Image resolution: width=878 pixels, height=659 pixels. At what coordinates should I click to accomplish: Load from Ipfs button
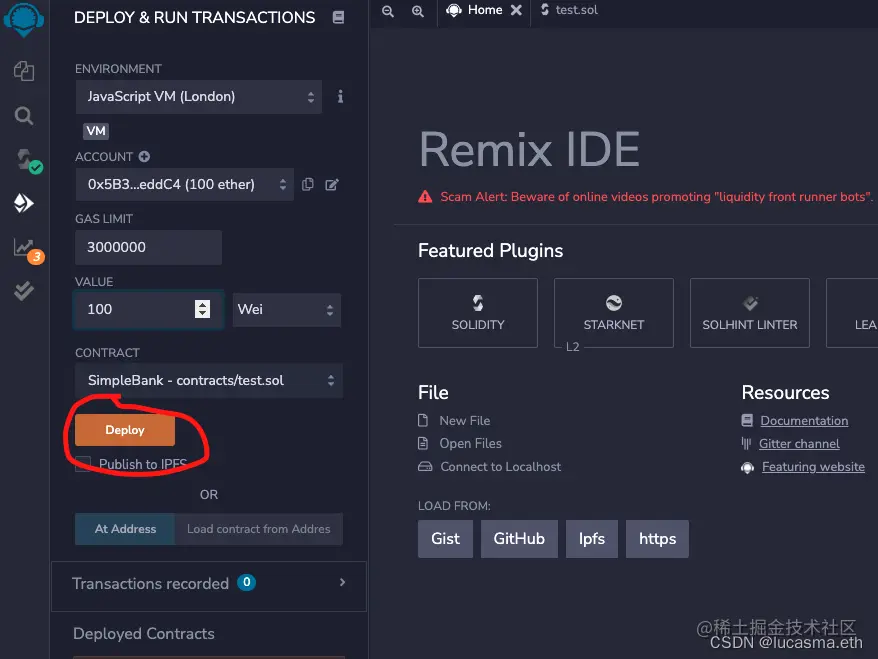(x=592, y=539)
